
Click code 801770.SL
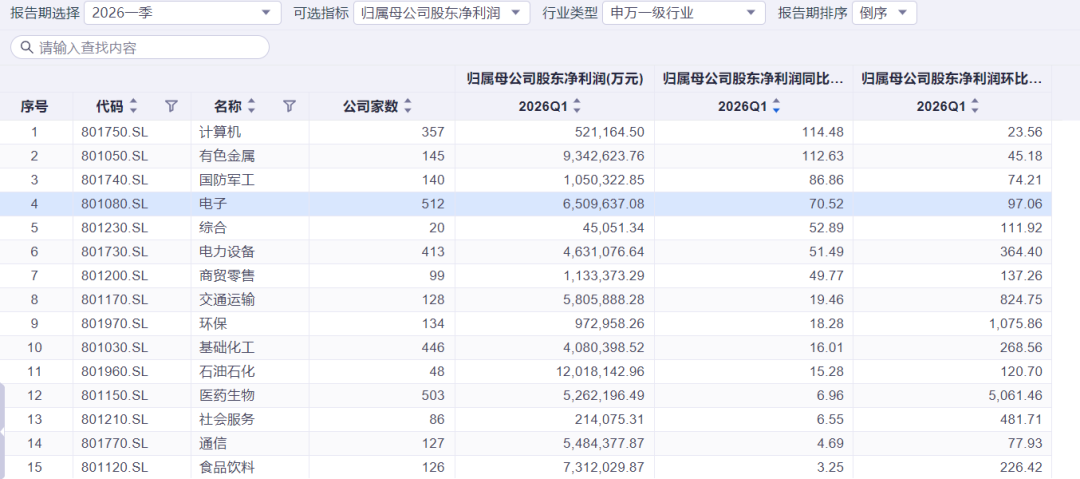point(114,443)
